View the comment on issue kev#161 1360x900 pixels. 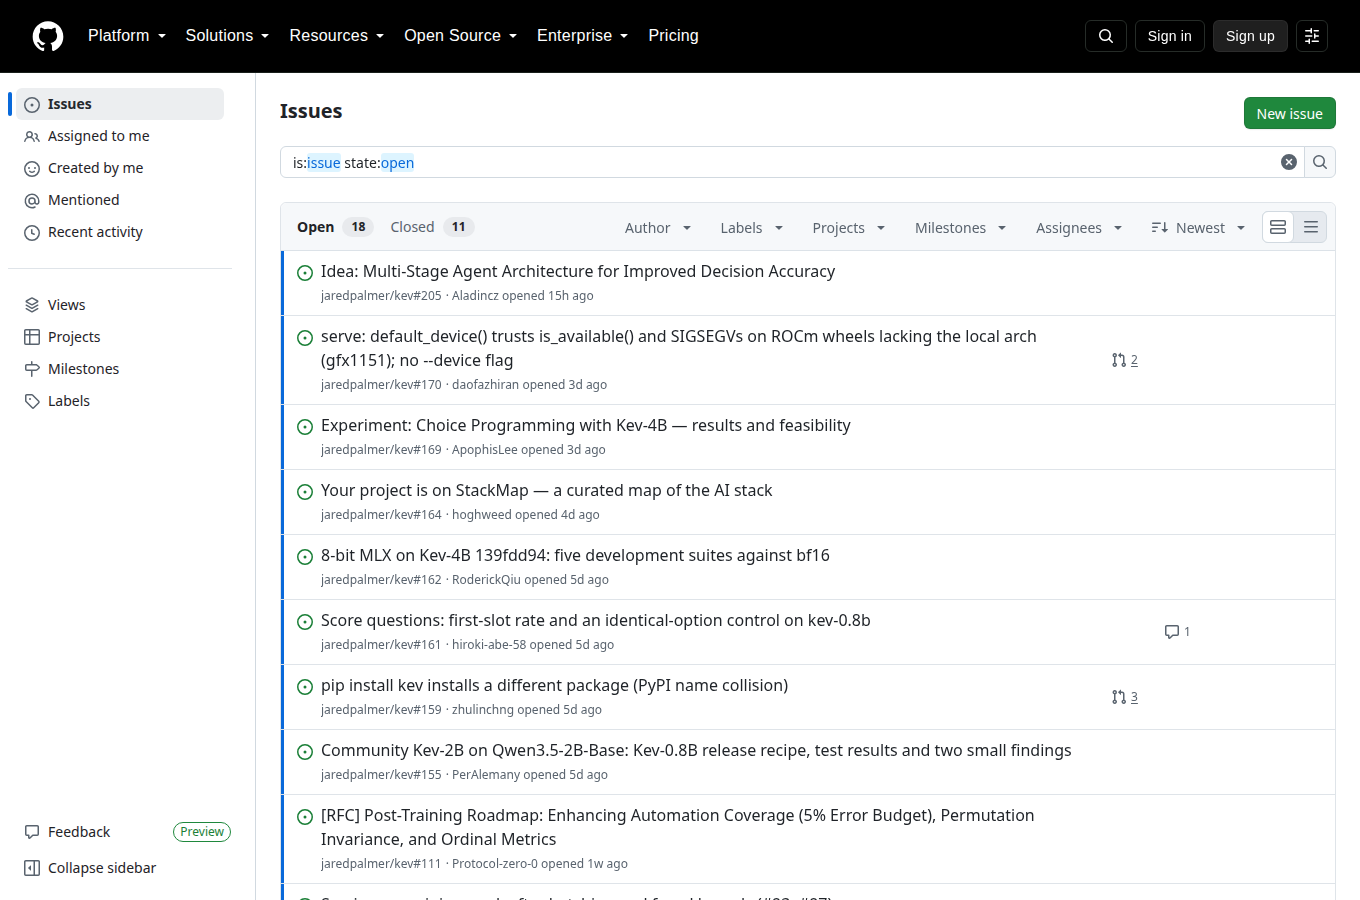click(x=1178, y=632)
